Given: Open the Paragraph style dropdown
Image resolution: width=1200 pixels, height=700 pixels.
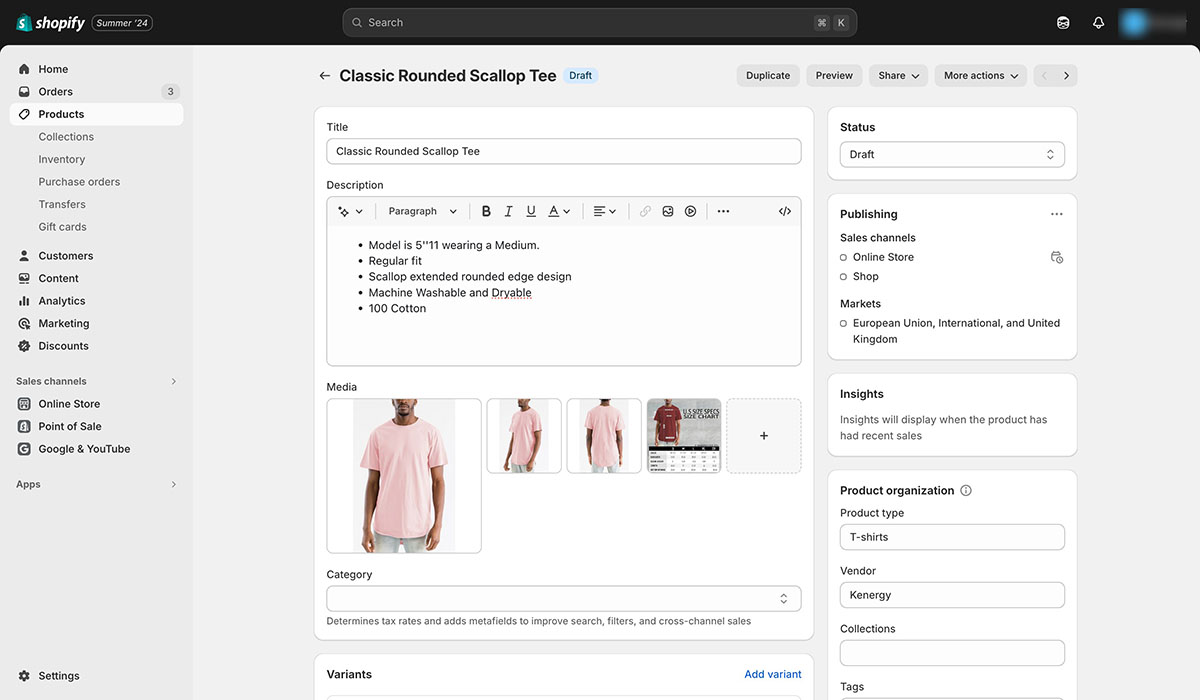Looking at the screenshot, I should pyautogui.click(x=421, y=210).
